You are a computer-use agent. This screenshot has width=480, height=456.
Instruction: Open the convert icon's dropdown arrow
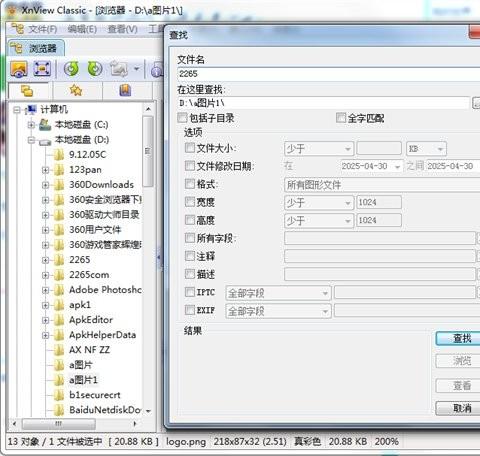(136, 69)
